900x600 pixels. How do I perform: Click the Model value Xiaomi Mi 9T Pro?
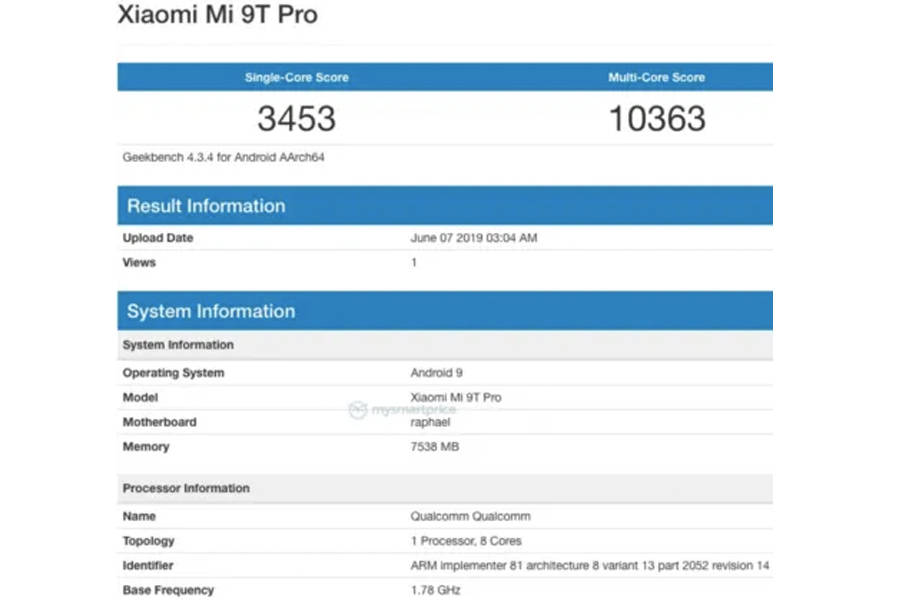(457, 397)
